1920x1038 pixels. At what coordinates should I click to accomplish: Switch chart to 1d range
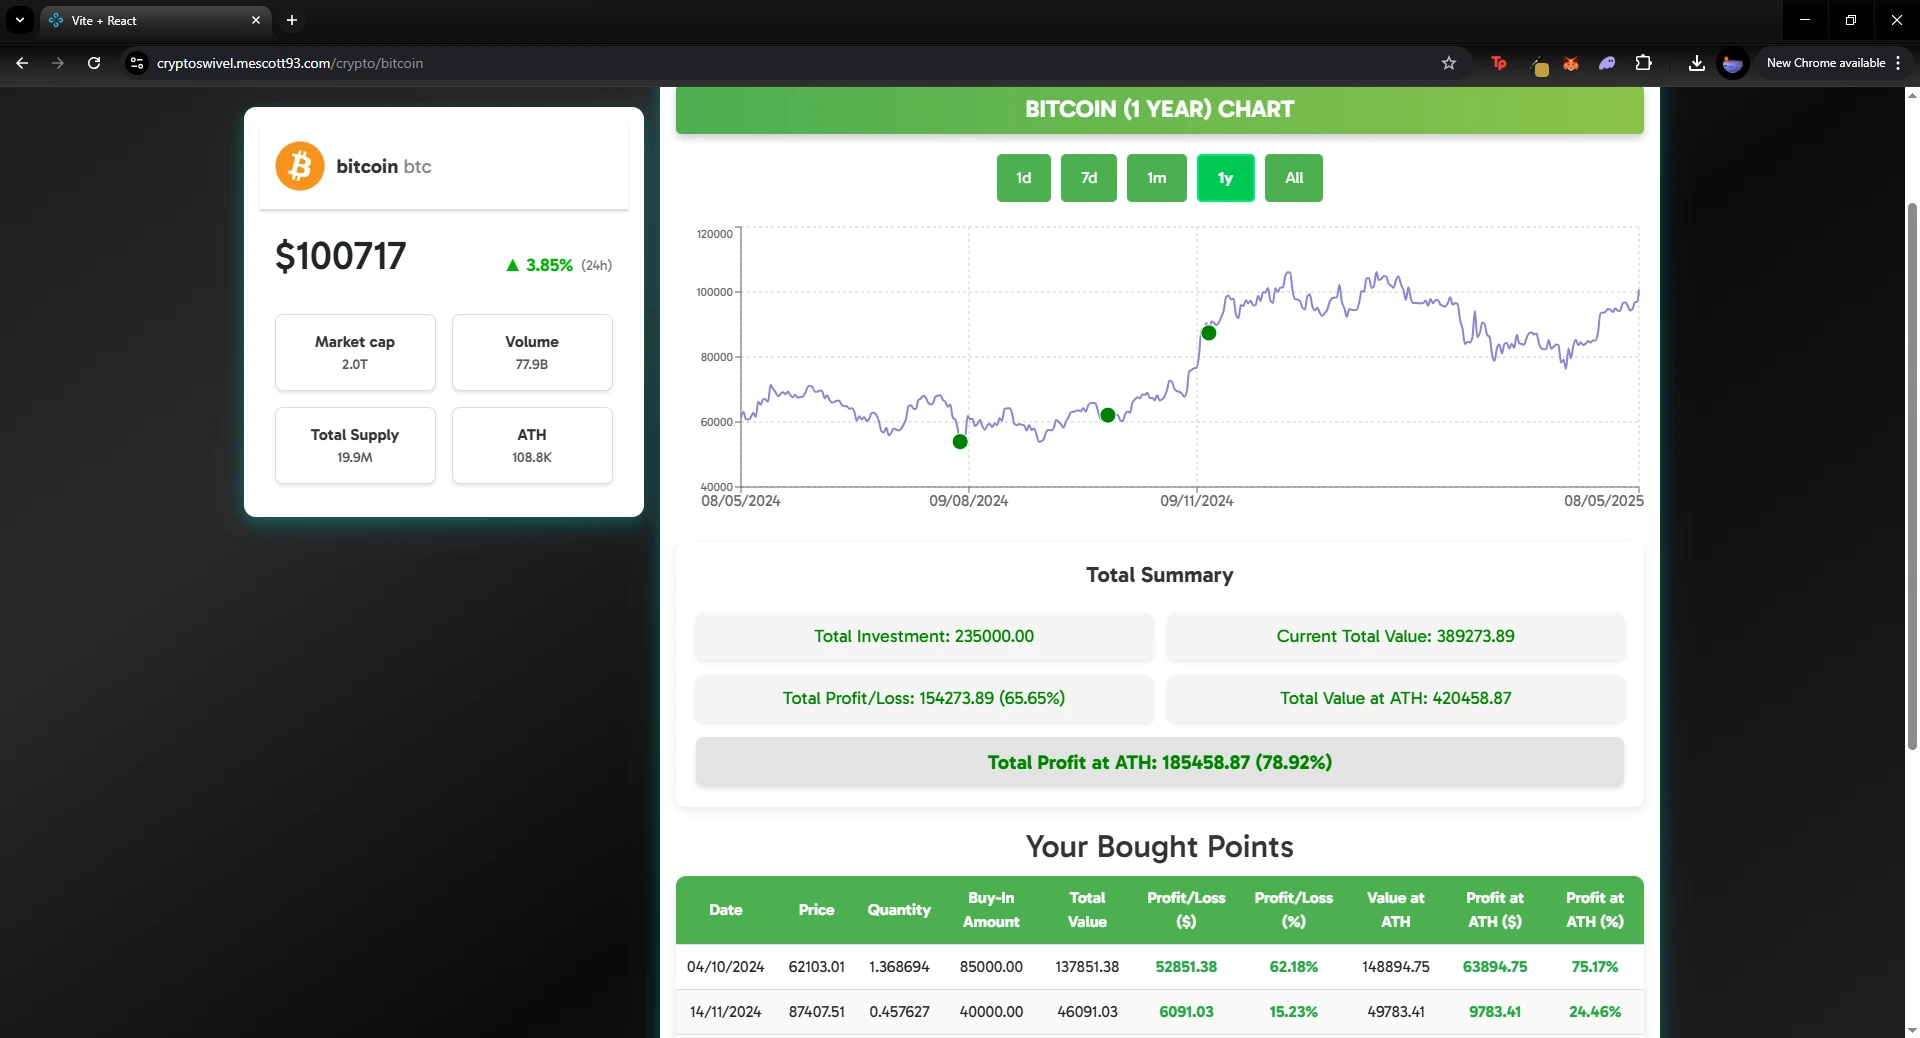(x=1024, y=178)
